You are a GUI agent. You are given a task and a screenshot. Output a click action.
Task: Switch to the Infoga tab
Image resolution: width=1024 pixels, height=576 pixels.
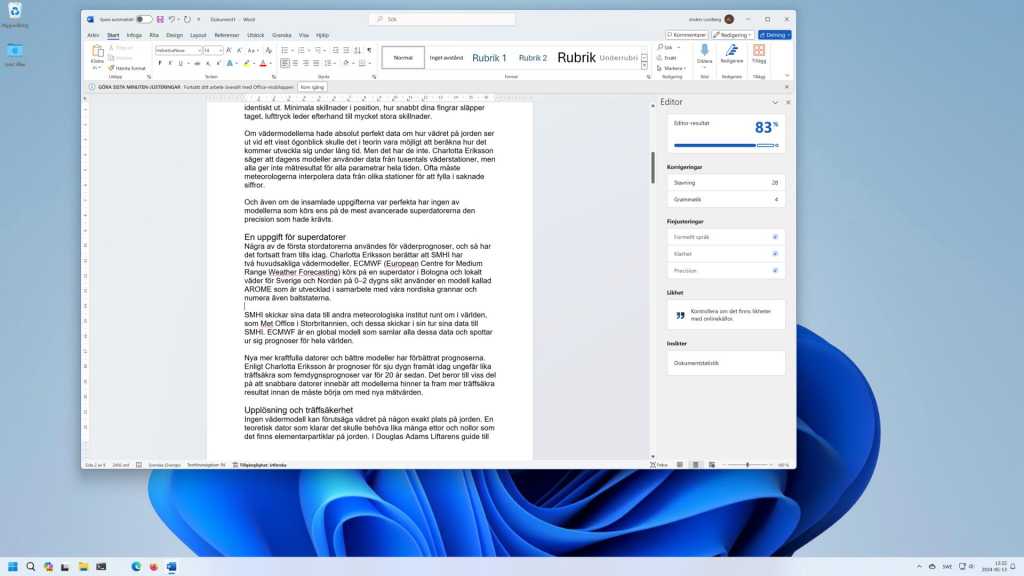point(134,35)
